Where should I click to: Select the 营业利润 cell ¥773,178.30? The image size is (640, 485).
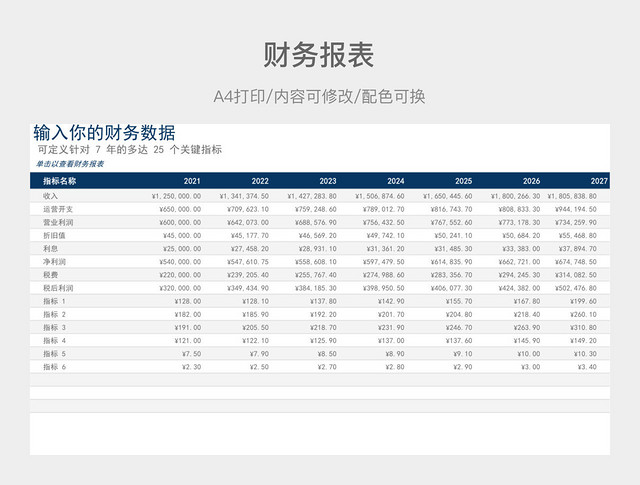click(x=519, y=222)
